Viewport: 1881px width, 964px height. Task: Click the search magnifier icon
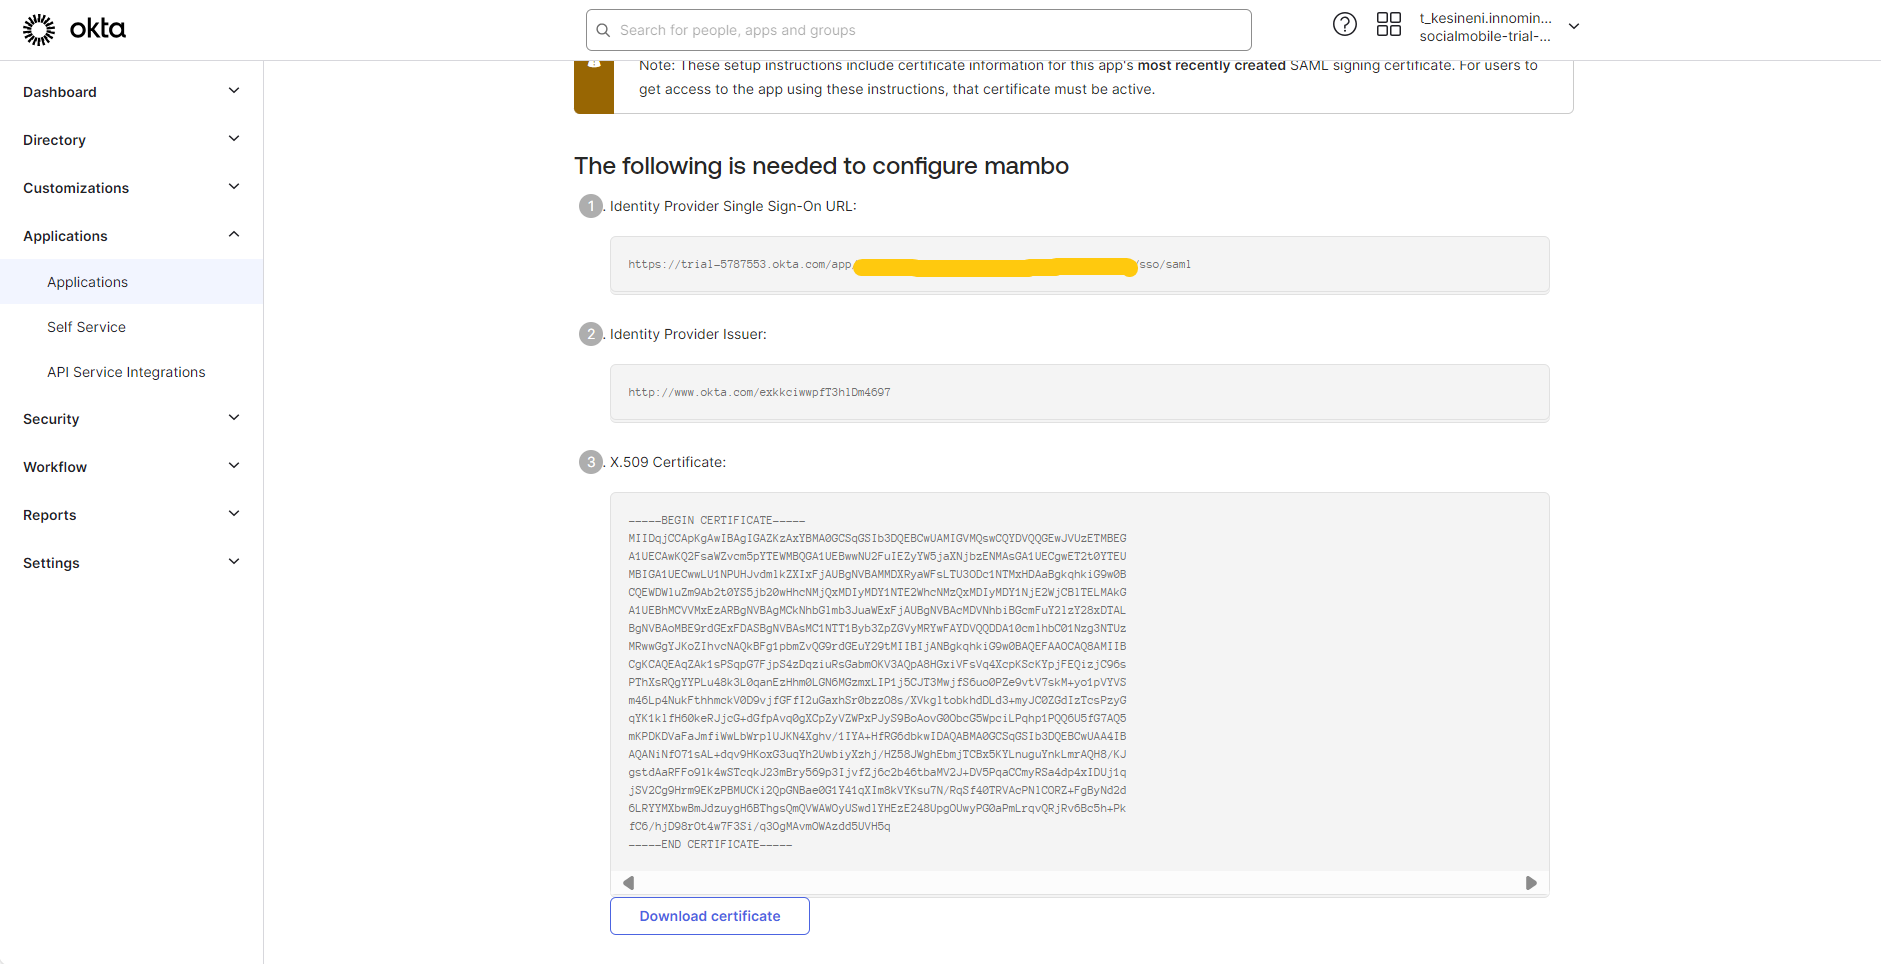pos(603,30)
